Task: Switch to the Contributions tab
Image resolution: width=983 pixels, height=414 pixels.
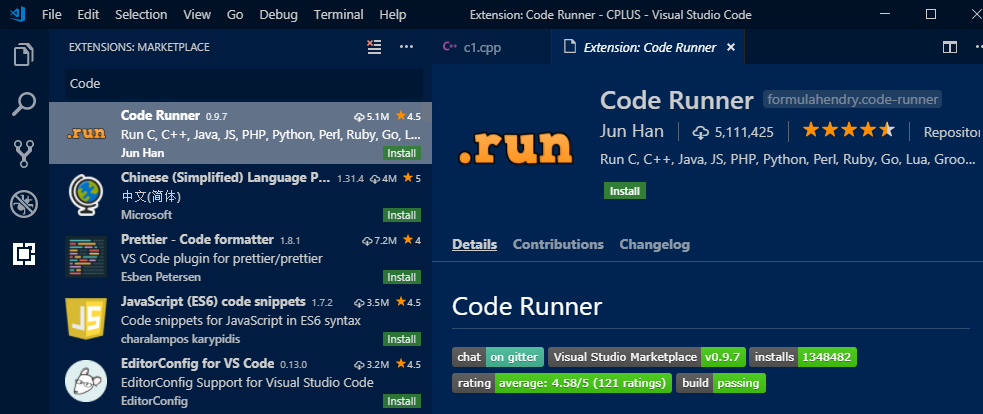Action: point(558,245)
